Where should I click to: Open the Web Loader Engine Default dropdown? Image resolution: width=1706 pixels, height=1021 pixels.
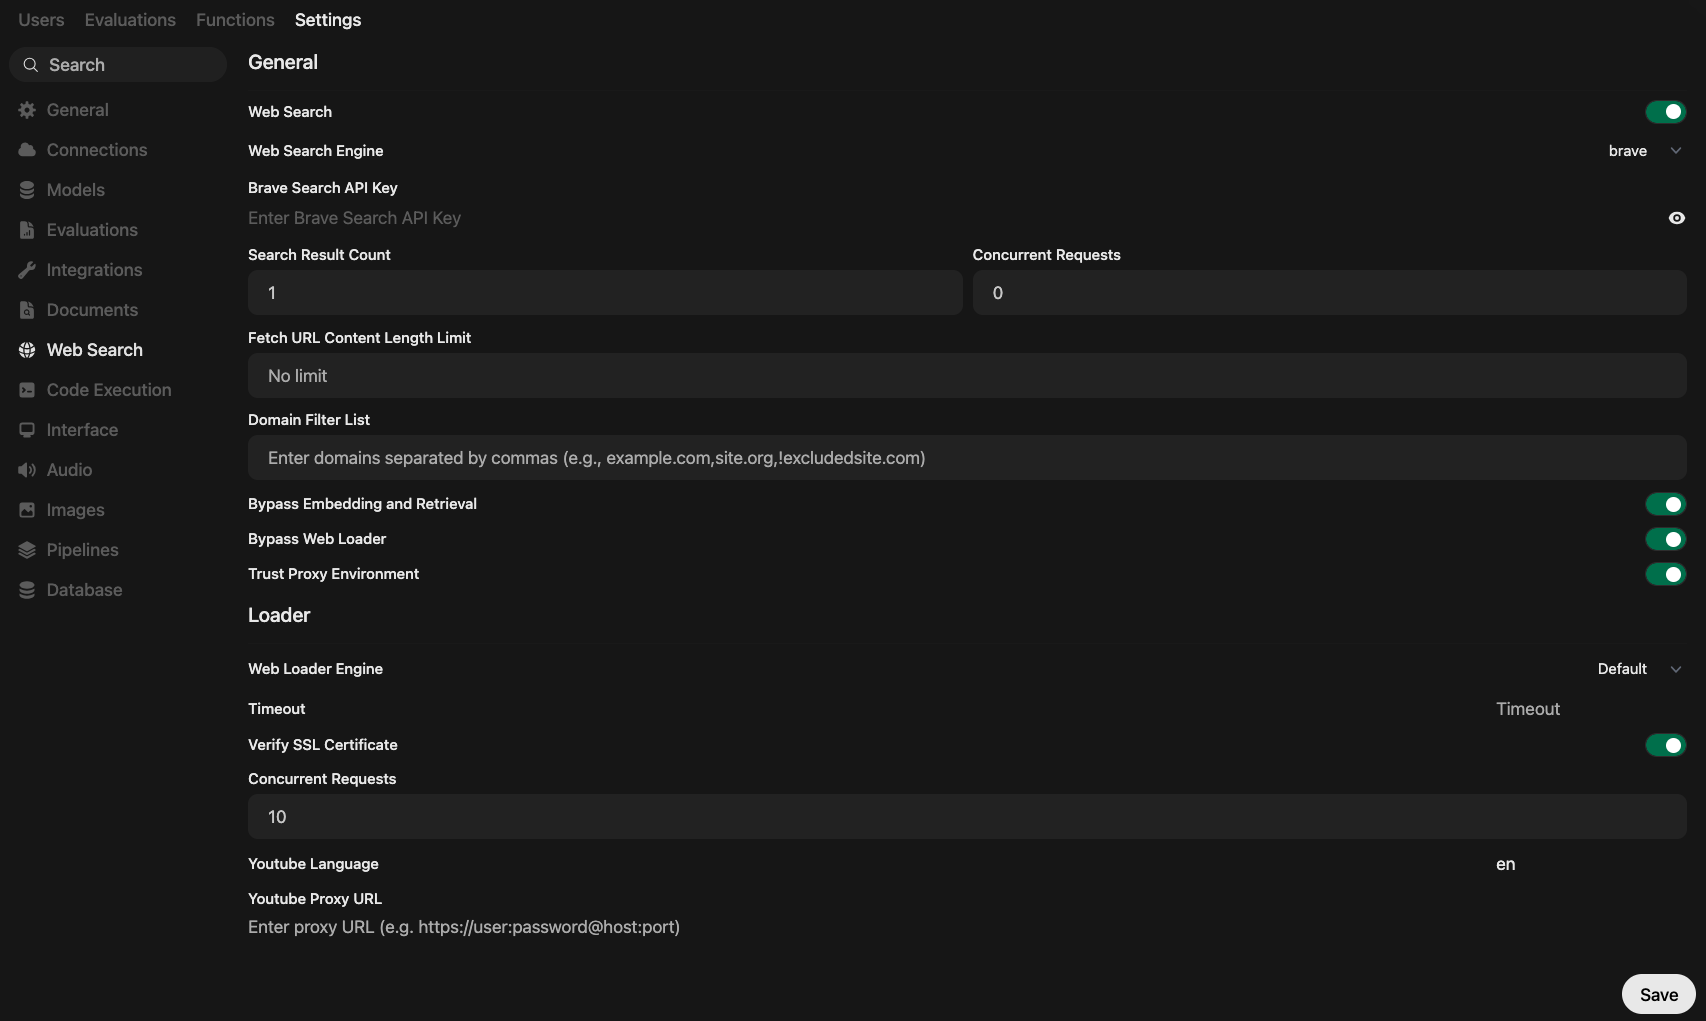click(1640, 669)
